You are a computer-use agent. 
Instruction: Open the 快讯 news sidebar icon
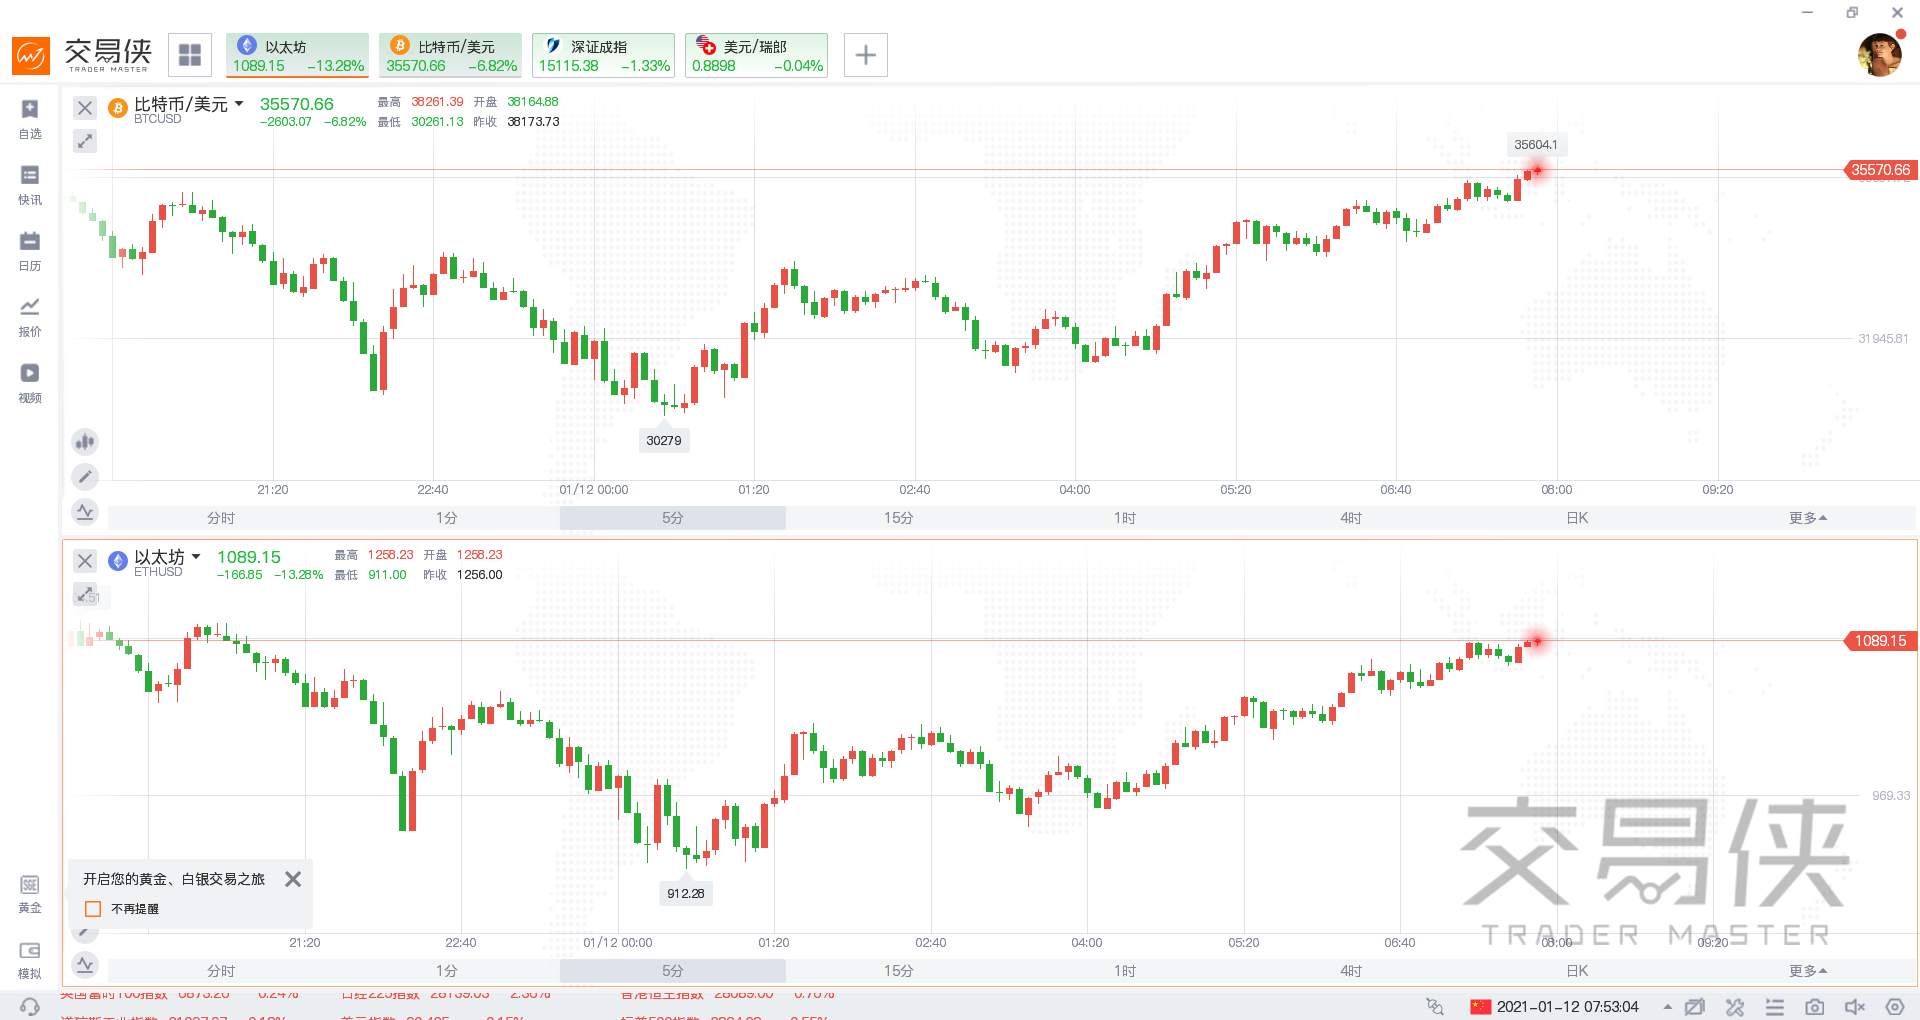click(x=30, y=184)
